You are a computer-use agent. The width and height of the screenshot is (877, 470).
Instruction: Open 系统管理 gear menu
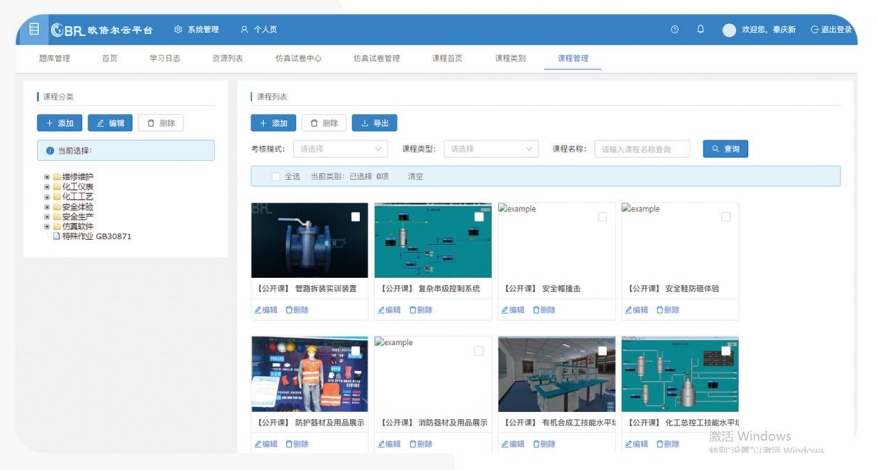click(178, 30)
